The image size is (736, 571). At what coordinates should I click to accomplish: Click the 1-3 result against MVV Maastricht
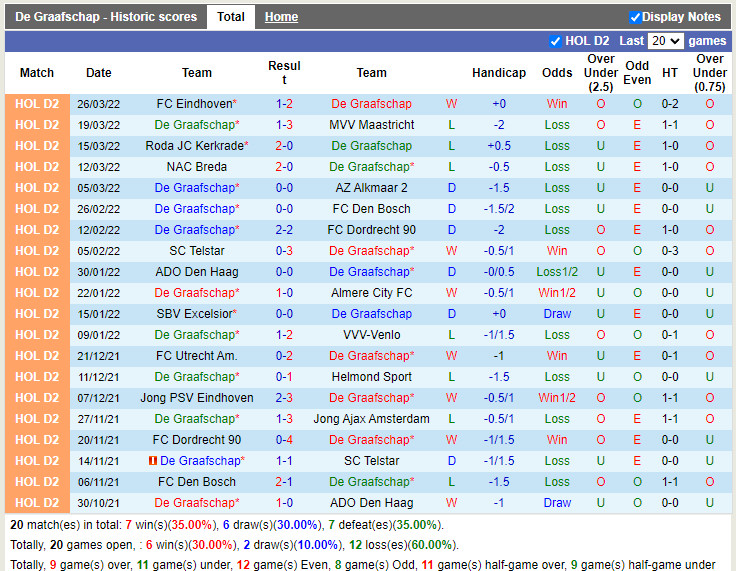click(x=284, y=125)
